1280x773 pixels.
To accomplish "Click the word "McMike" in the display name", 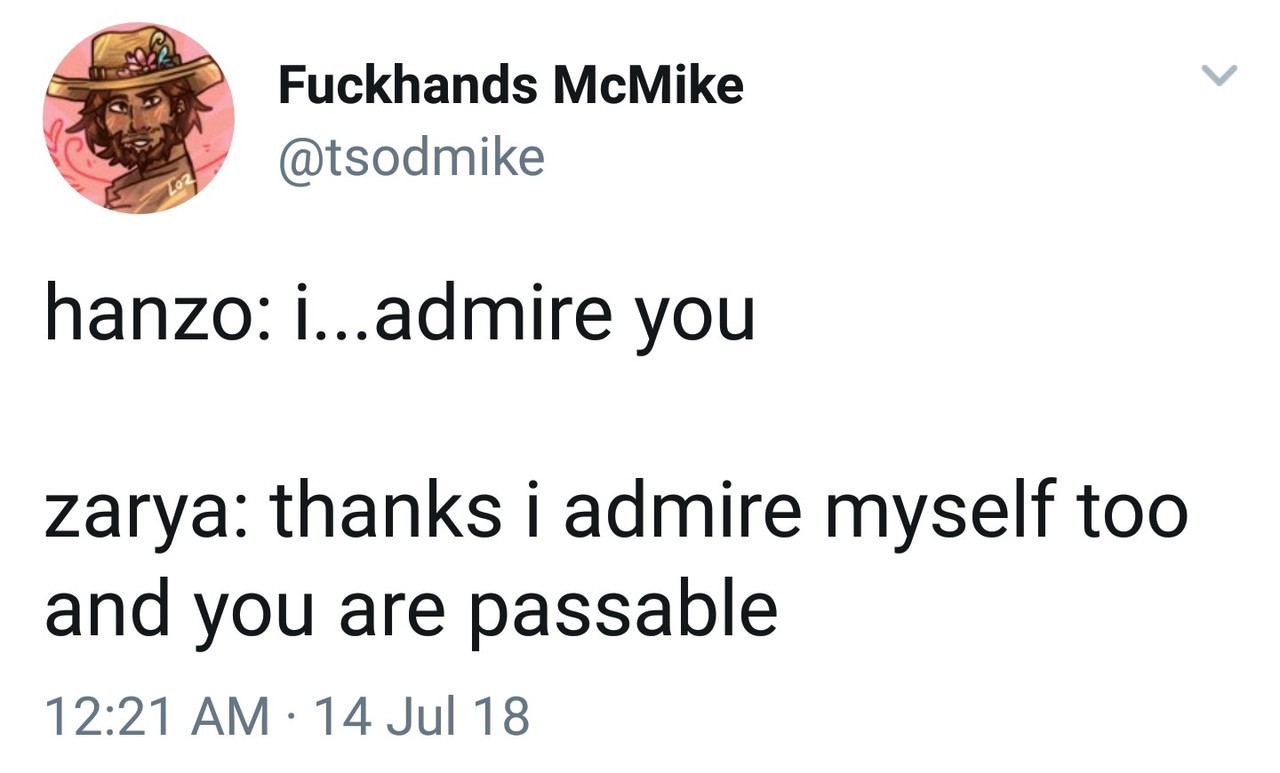I will click(x=647, y=86).
